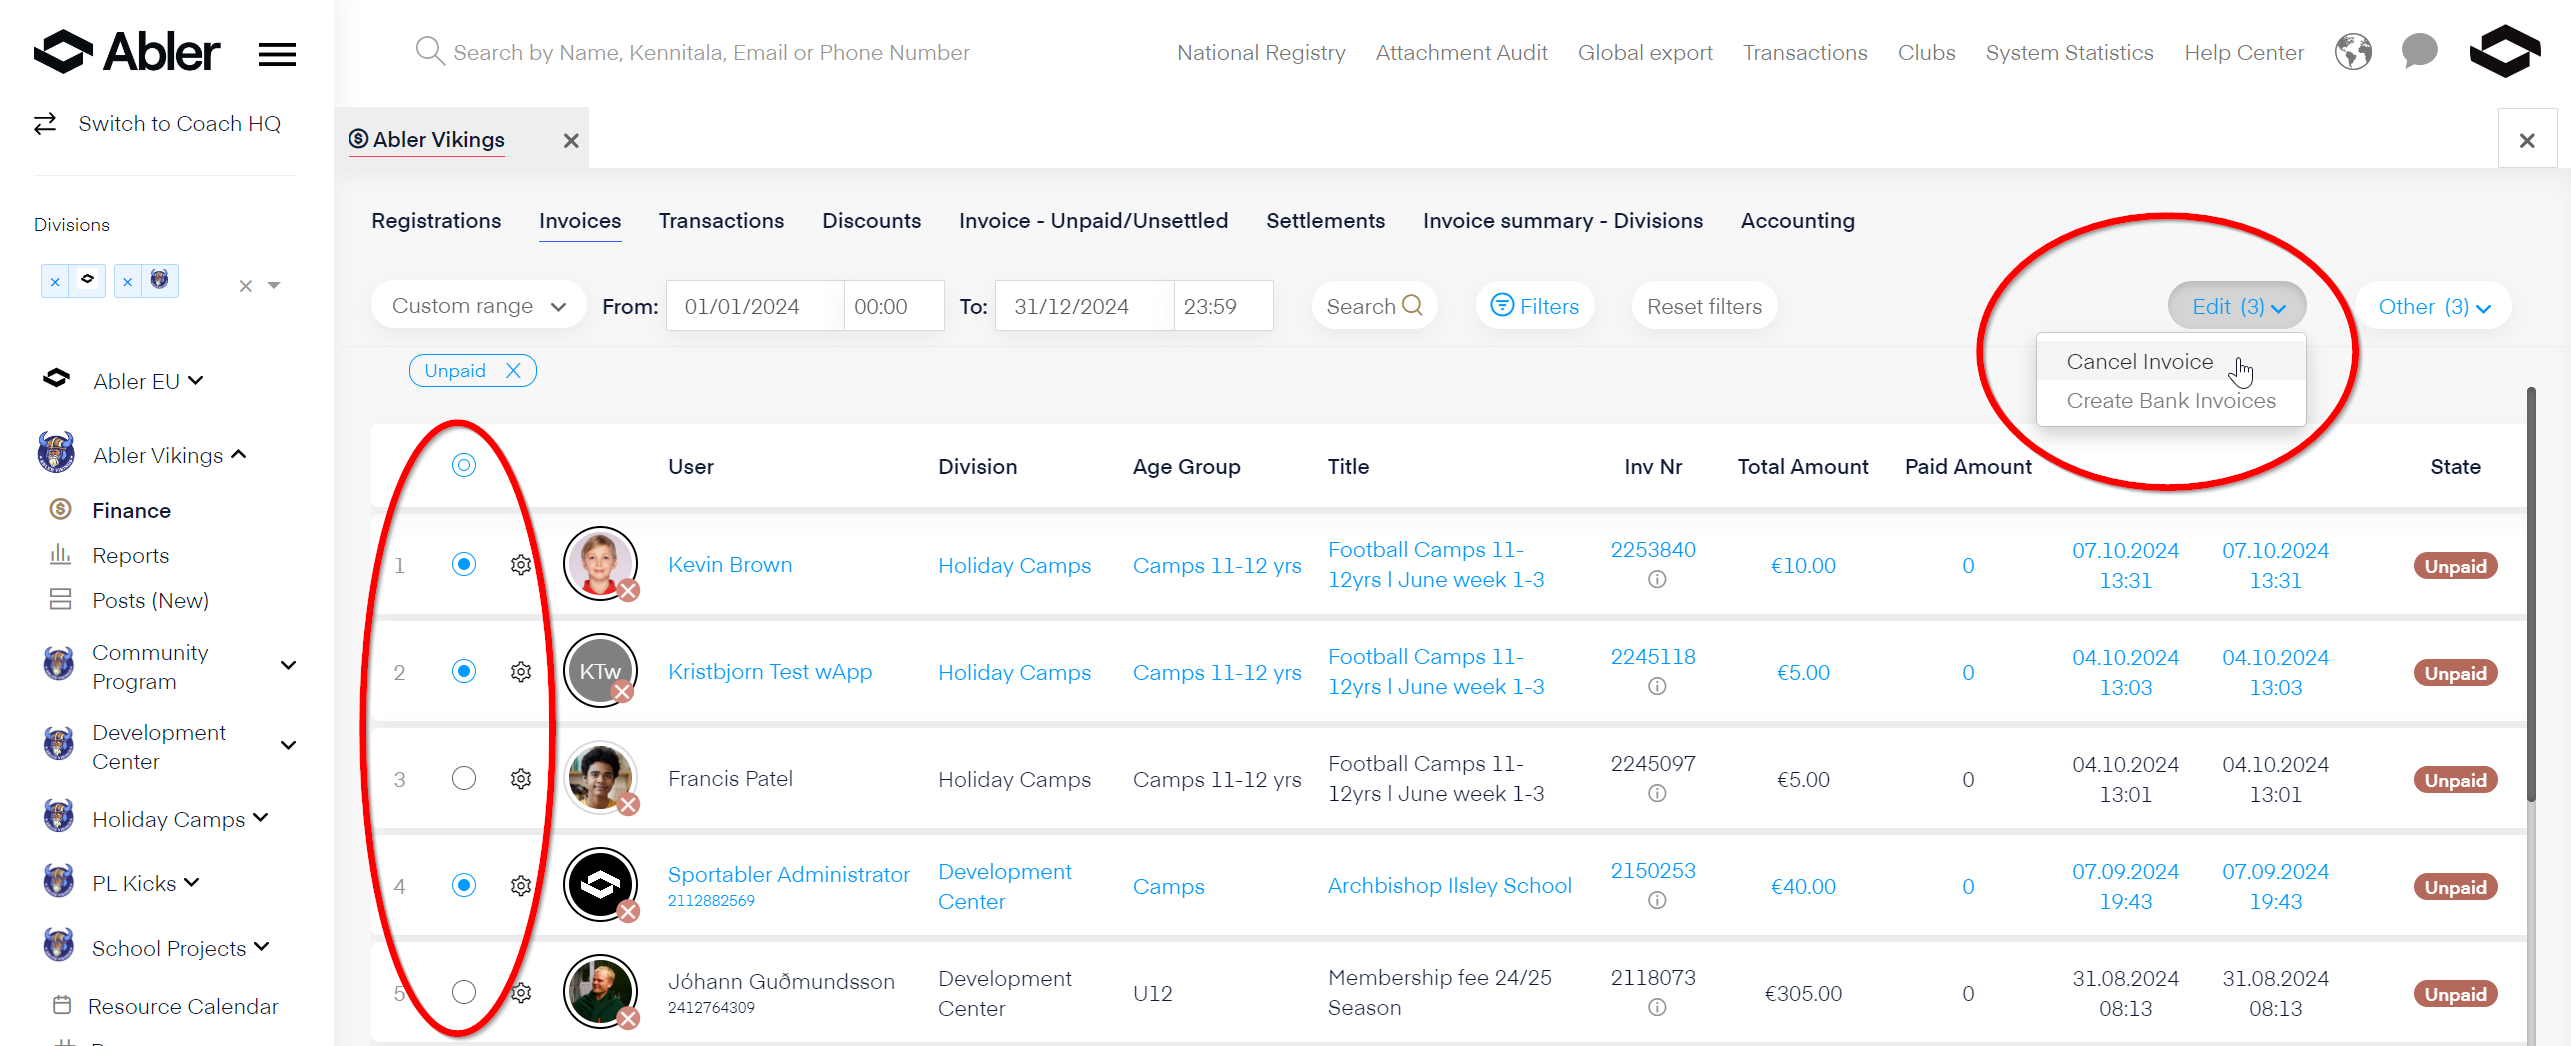Select the Jóhann Guðmundsson invoice row
This screenshot has height=1046, width=2571.
(464, 993)
